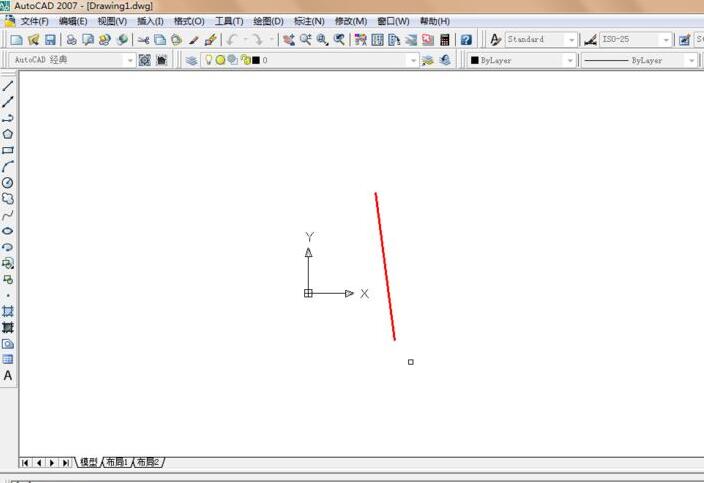Open the QuickCalc calculator icon
This screenshot has width=704, height=483.
coord(444,40)
